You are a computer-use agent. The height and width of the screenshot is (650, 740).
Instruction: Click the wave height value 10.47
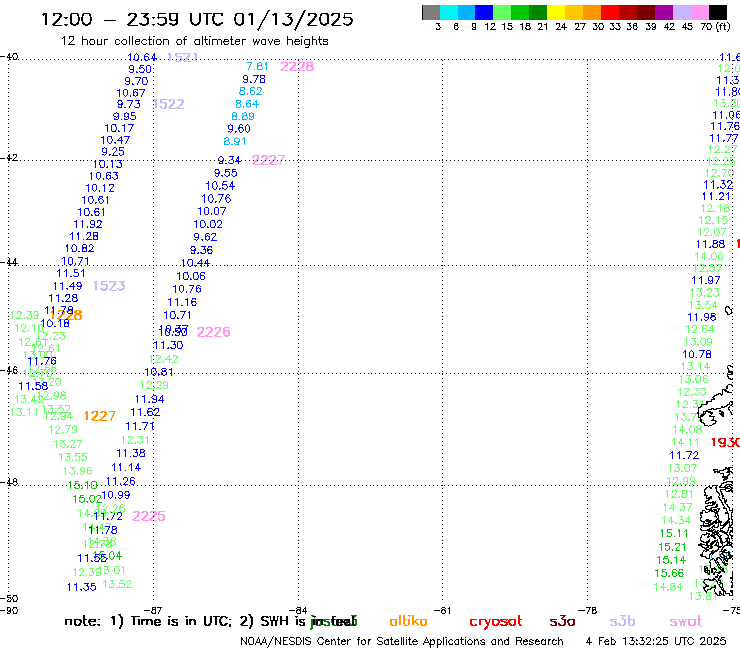[x=115, y=140]
